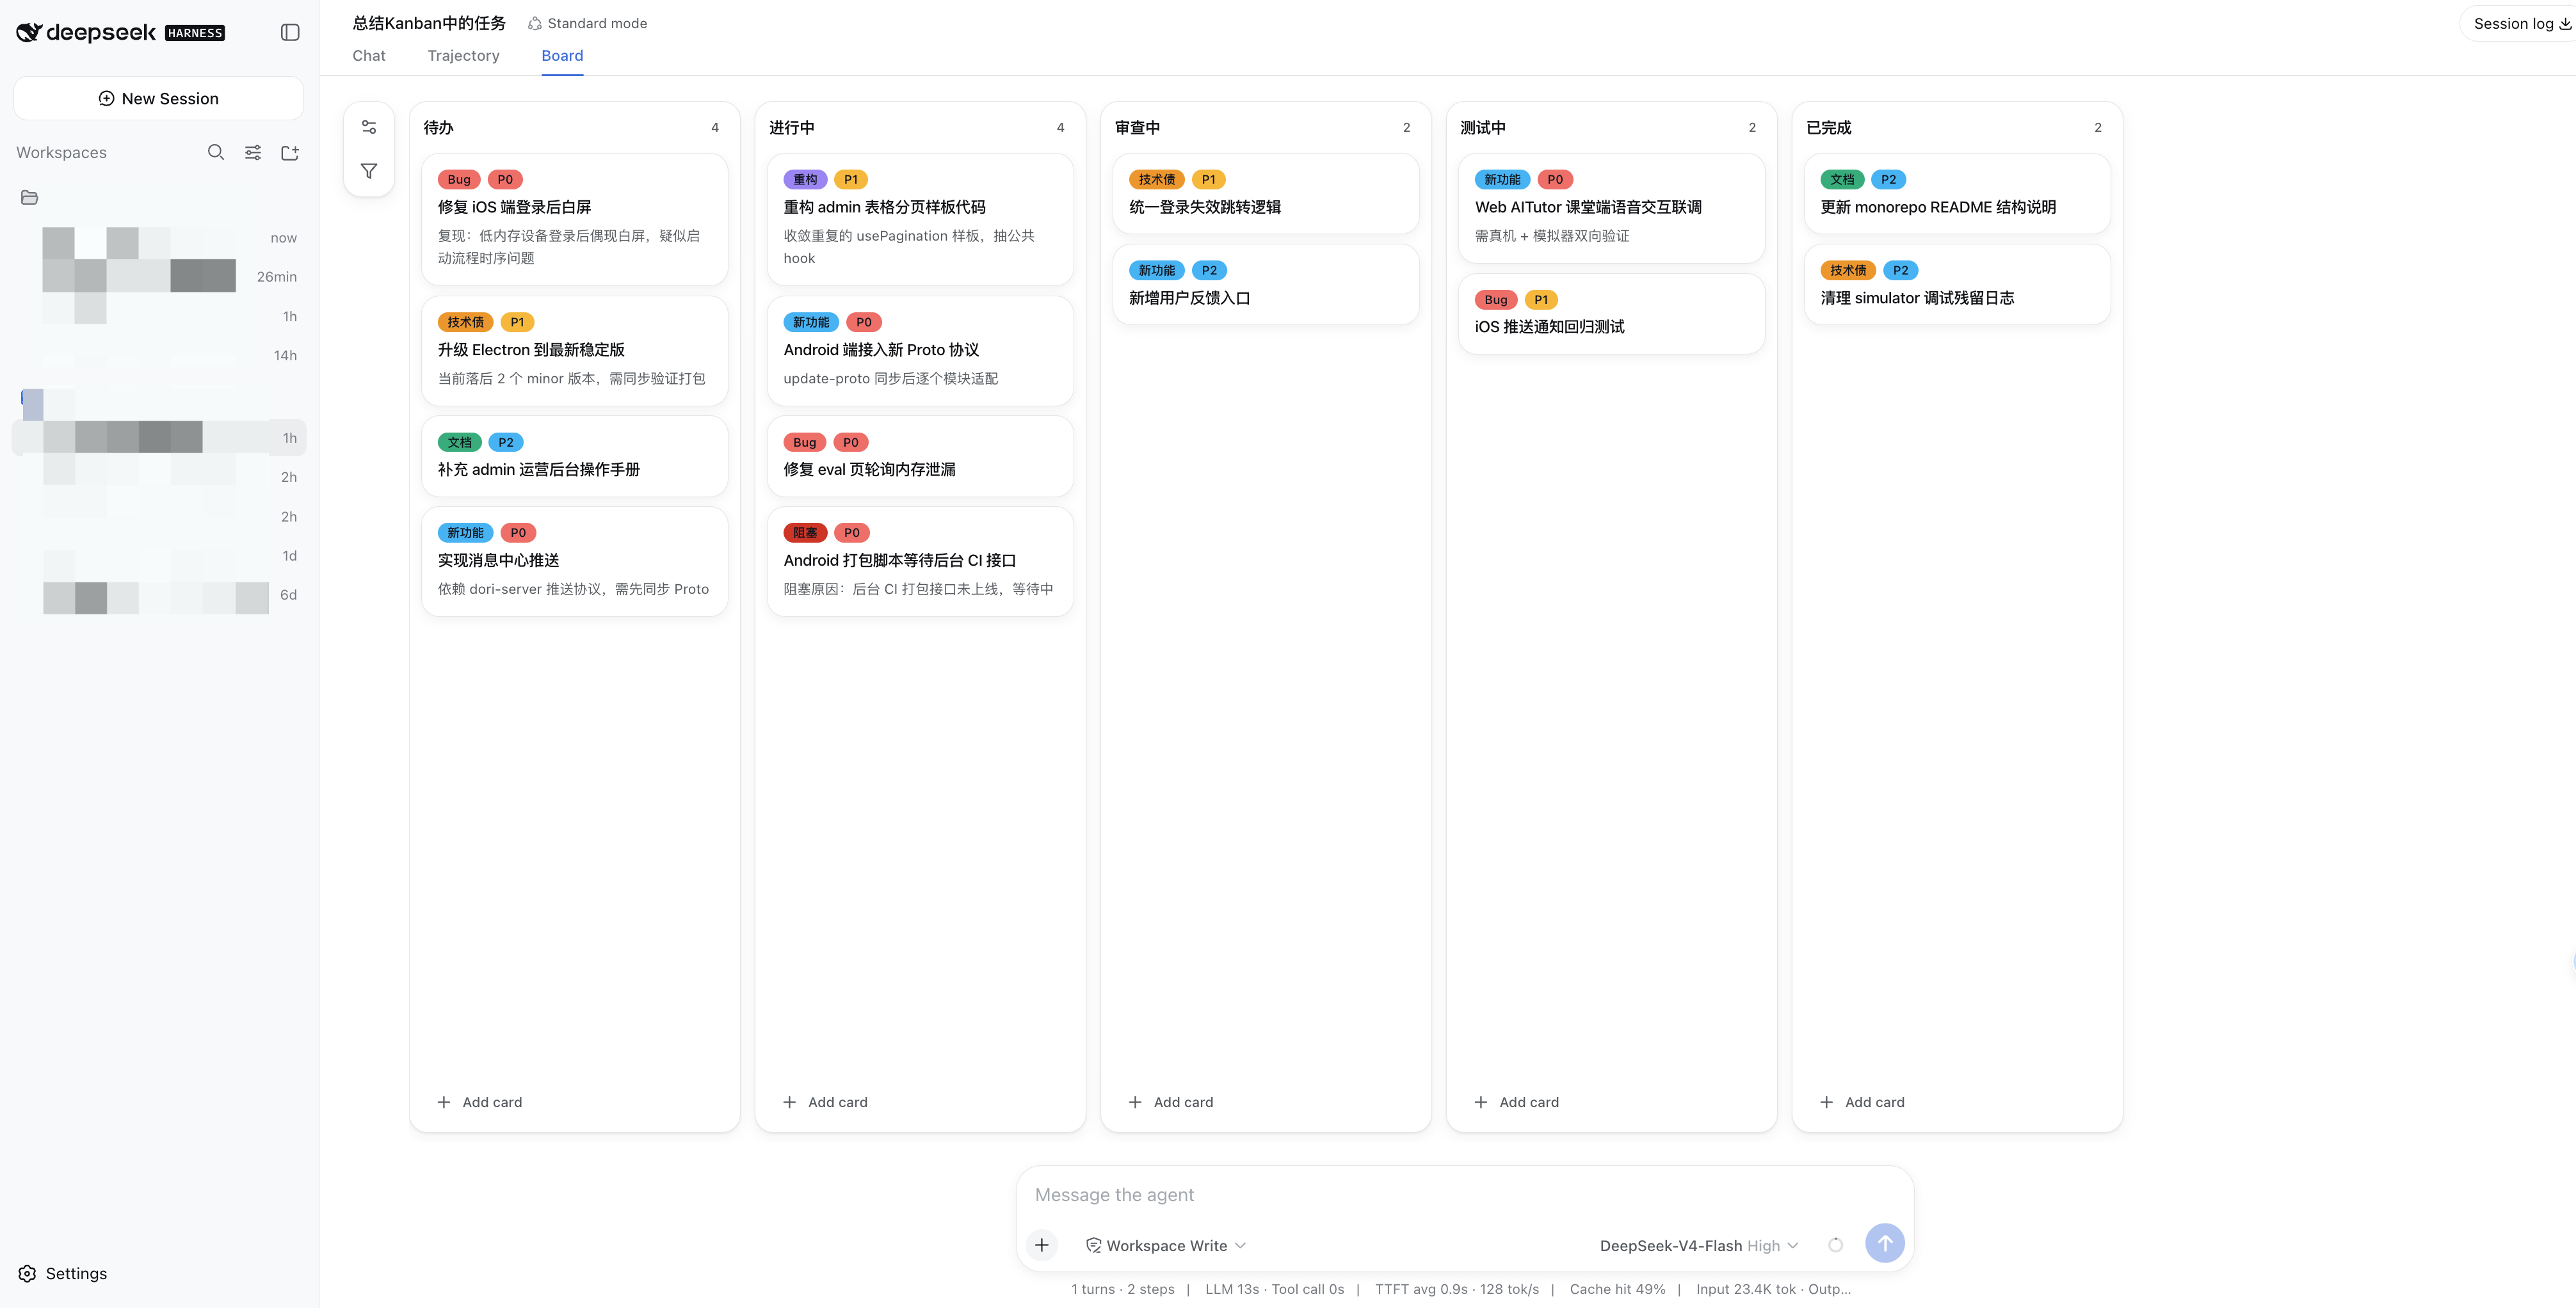Screen dimensions: 2576x1308
Task: Open board view settings sliders icon
Action: (369, 127)
